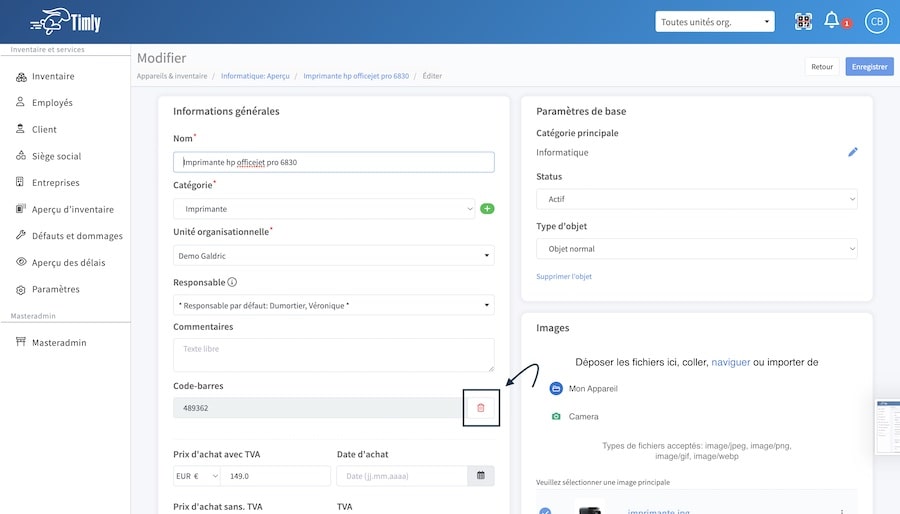The width and height of the screenshot is (900, 514).
Task: Click the Commentaires text area
Action: (x=333, y=355)
